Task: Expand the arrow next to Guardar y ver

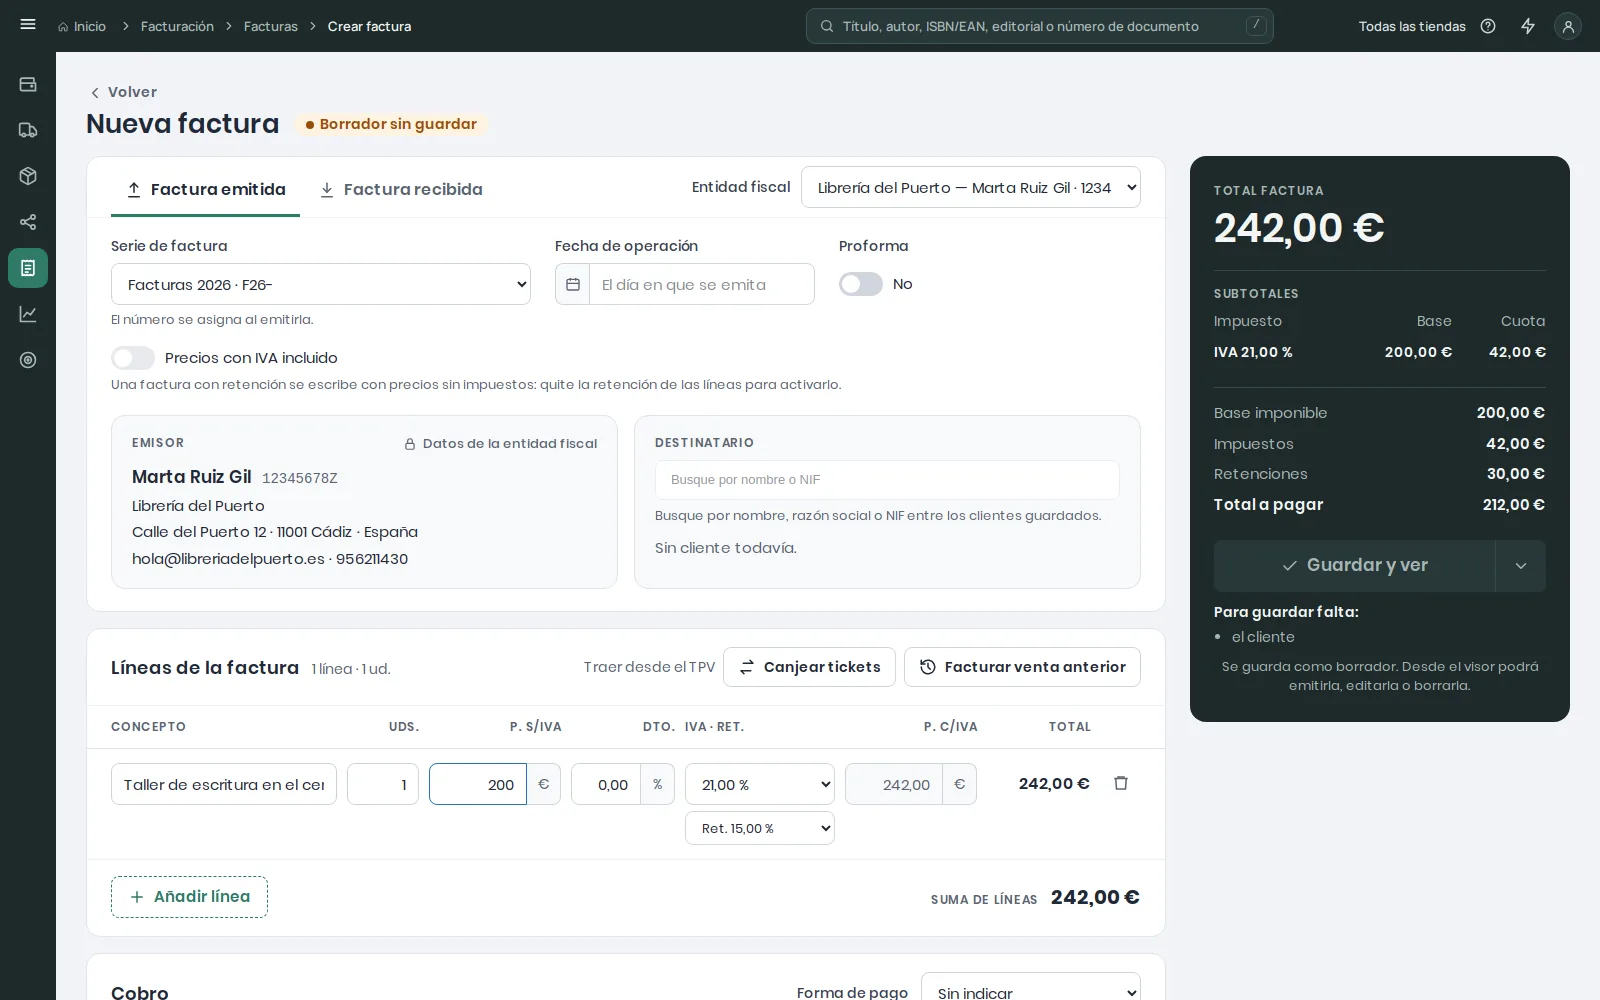Action: (1521, 566)
